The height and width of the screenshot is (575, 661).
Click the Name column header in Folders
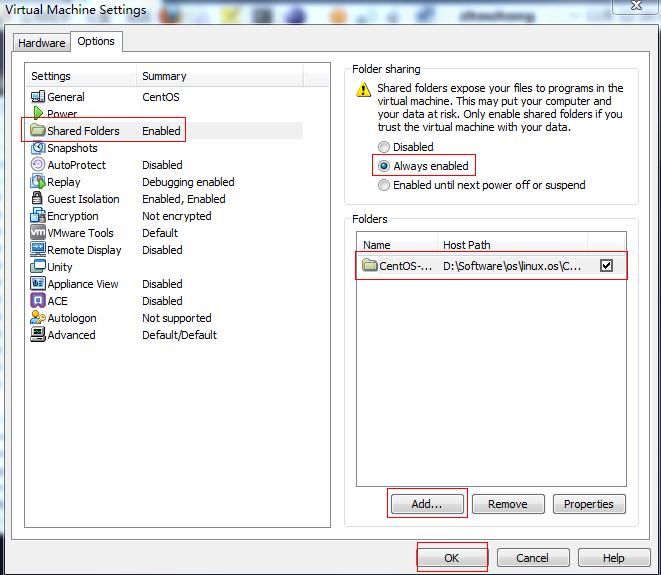397,245
